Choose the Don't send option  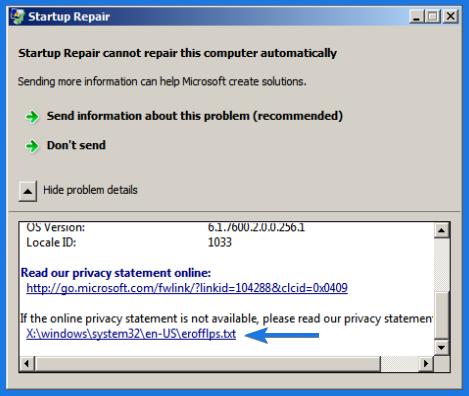pos(76,145)
